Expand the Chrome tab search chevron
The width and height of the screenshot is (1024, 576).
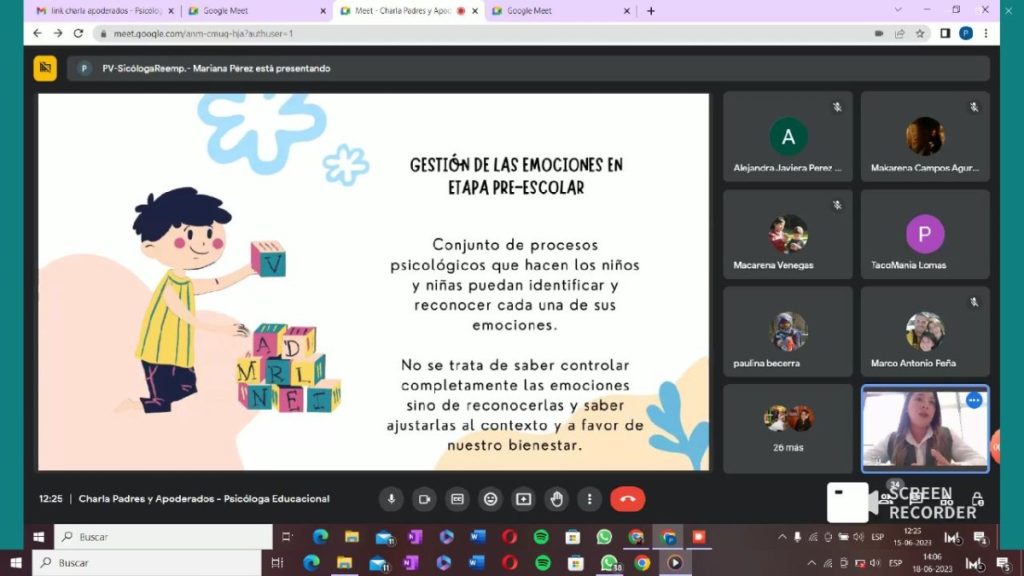[x=897, y=11]
